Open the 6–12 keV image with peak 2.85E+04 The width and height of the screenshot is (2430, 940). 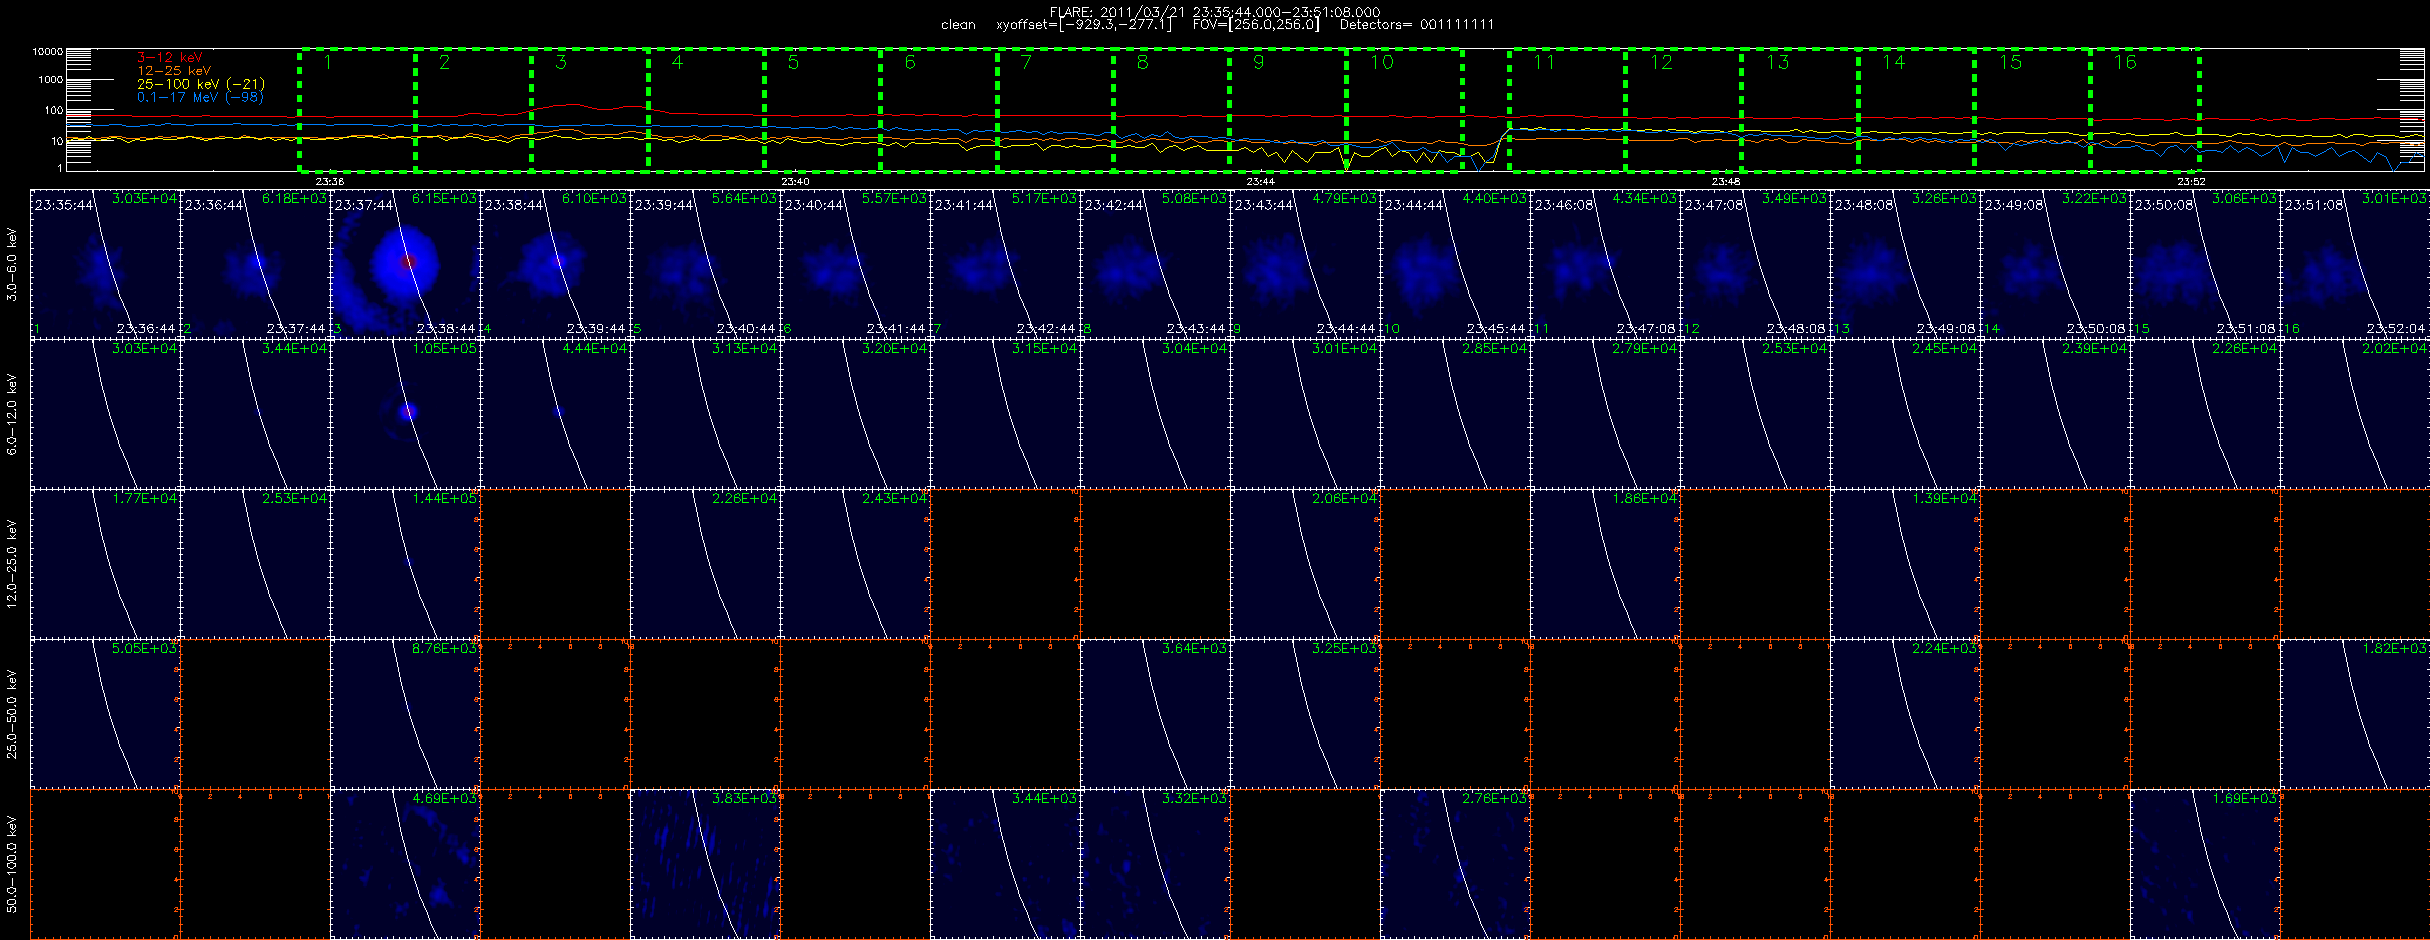click(1456, 414)
